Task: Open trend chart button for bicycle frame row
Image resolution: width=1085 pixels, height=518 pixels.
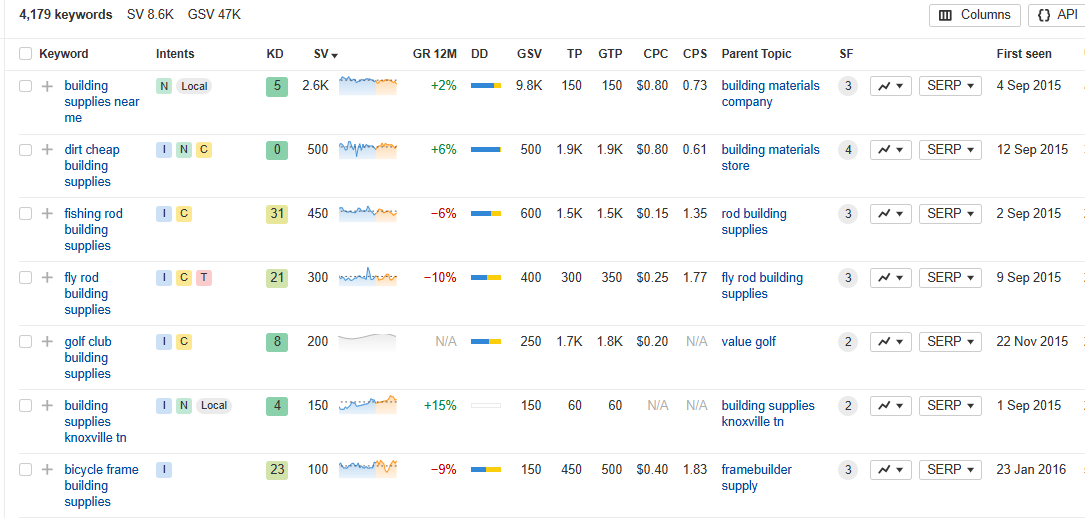Action: [x=891, y=470]
